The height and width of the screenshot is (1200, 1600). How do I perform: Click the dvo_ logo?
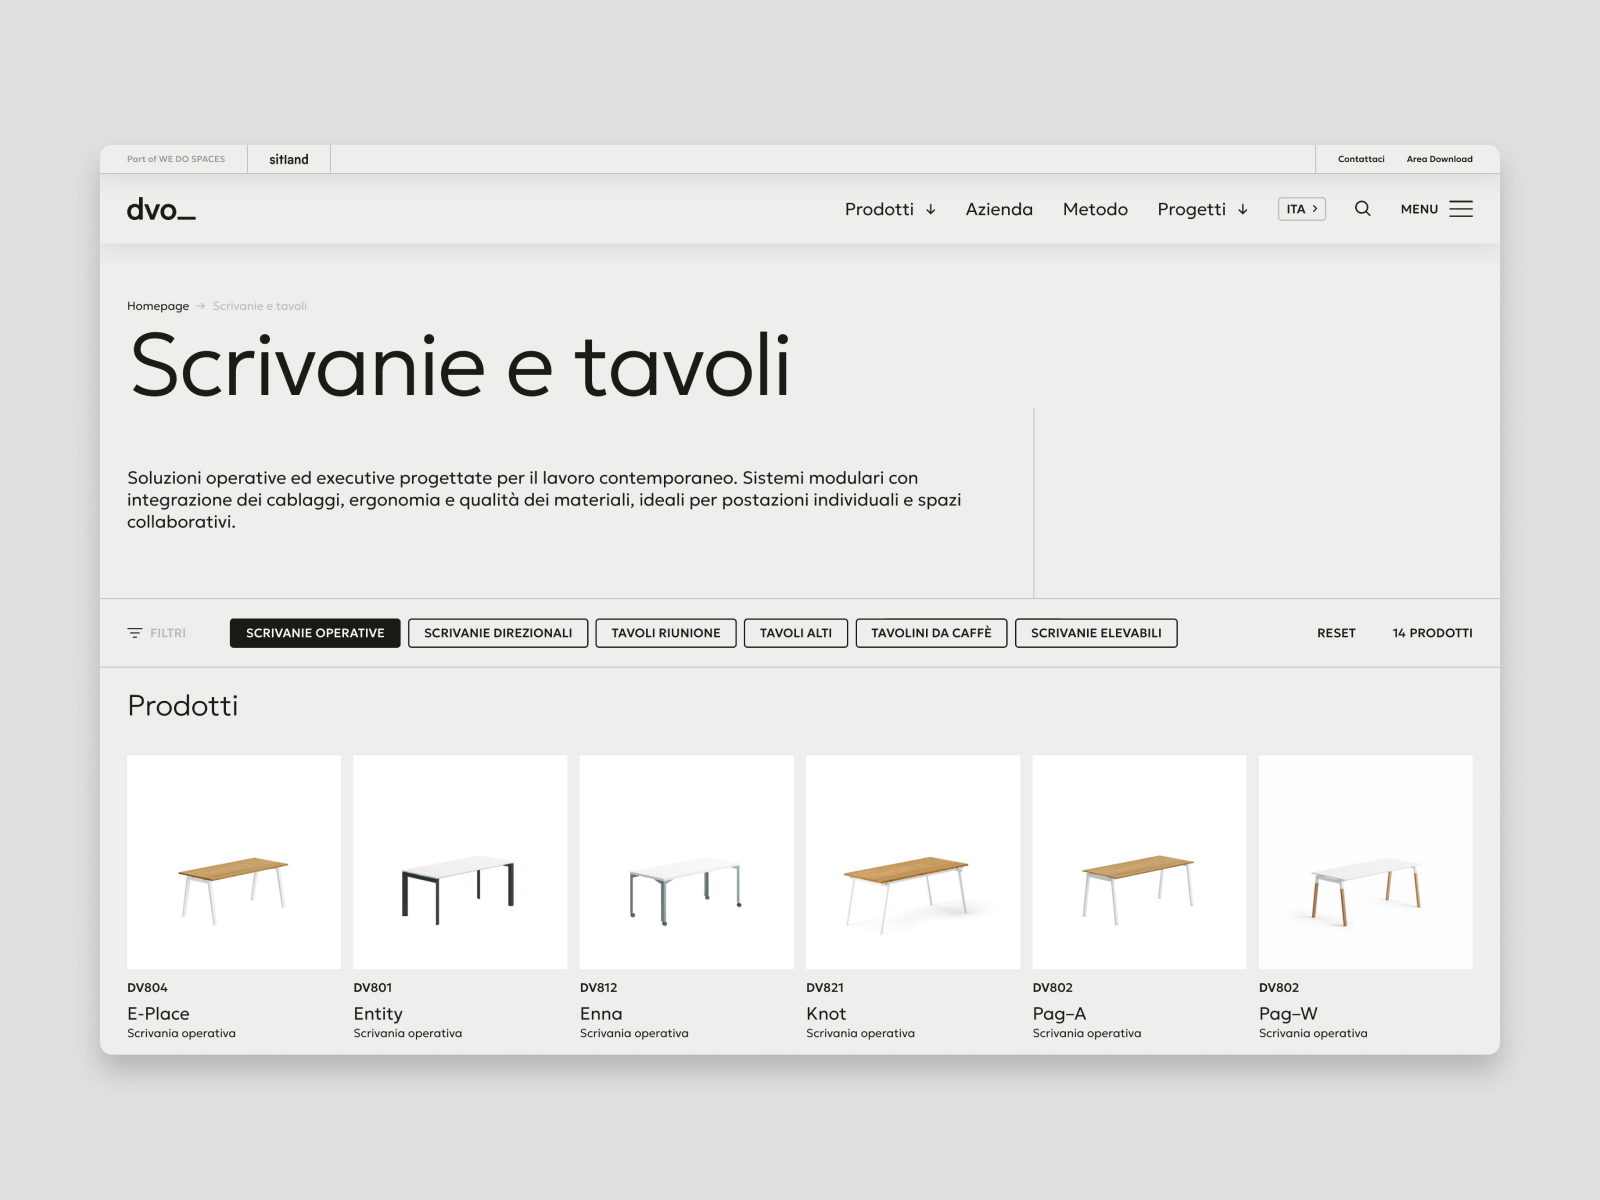pyautogui.click(x=161, y=209)
